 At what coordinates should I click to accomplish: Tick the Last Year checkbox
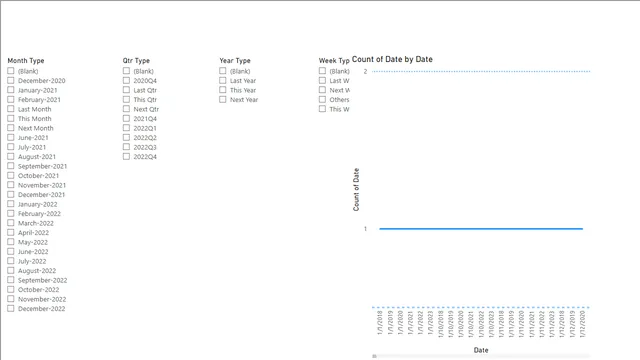(222, 80)
